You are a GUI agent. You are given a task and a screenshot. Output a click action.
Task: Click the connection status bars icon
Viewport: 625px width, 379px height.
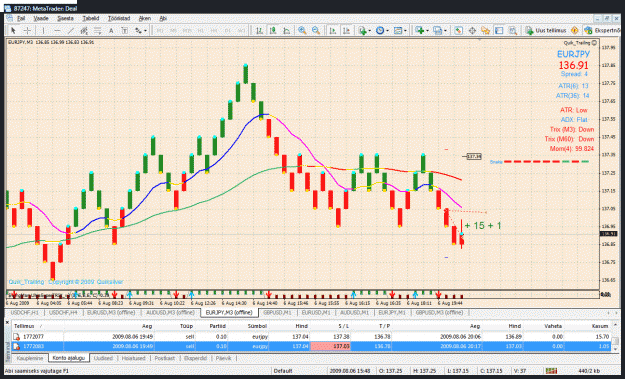point(551,371)
